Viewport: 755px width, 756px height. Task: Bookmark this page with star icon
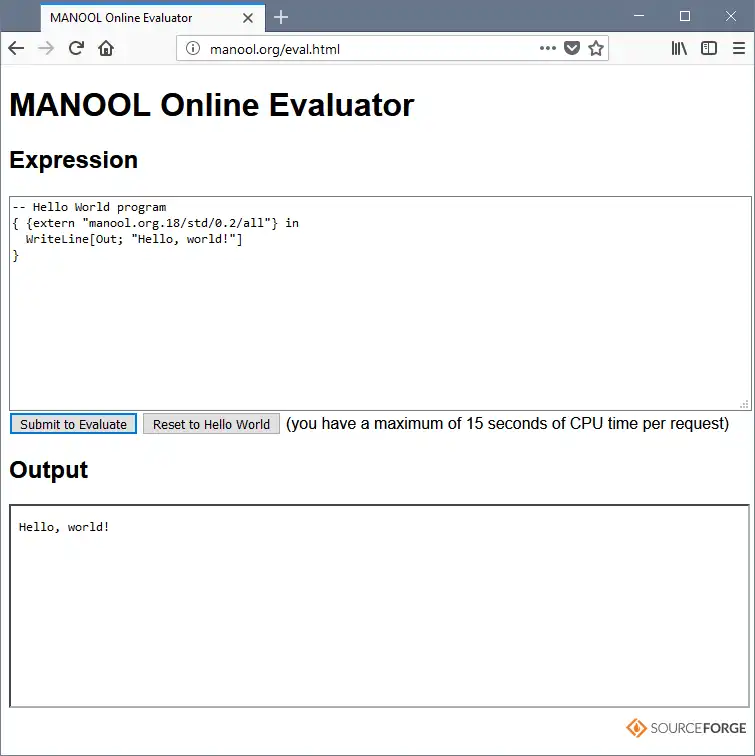[x=596, y=48]
